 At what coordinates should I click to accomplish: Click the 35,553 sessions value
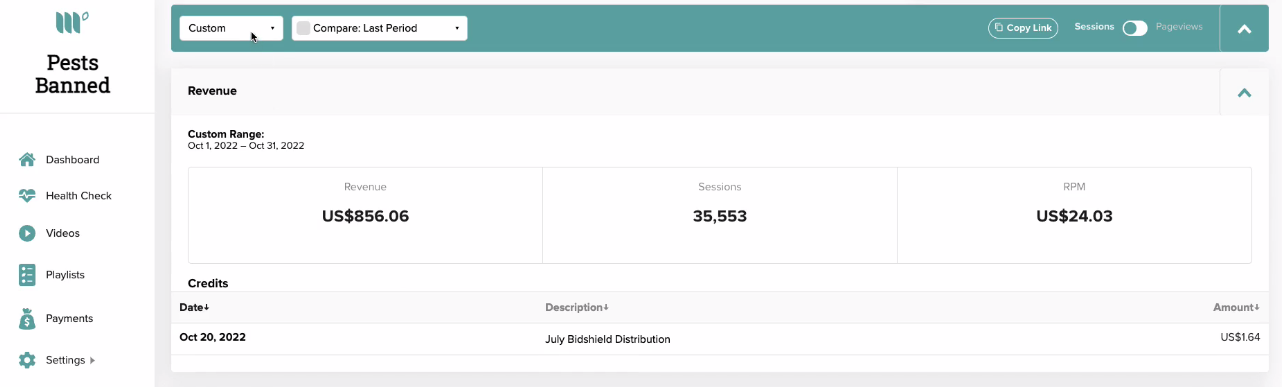pos(720,216)
